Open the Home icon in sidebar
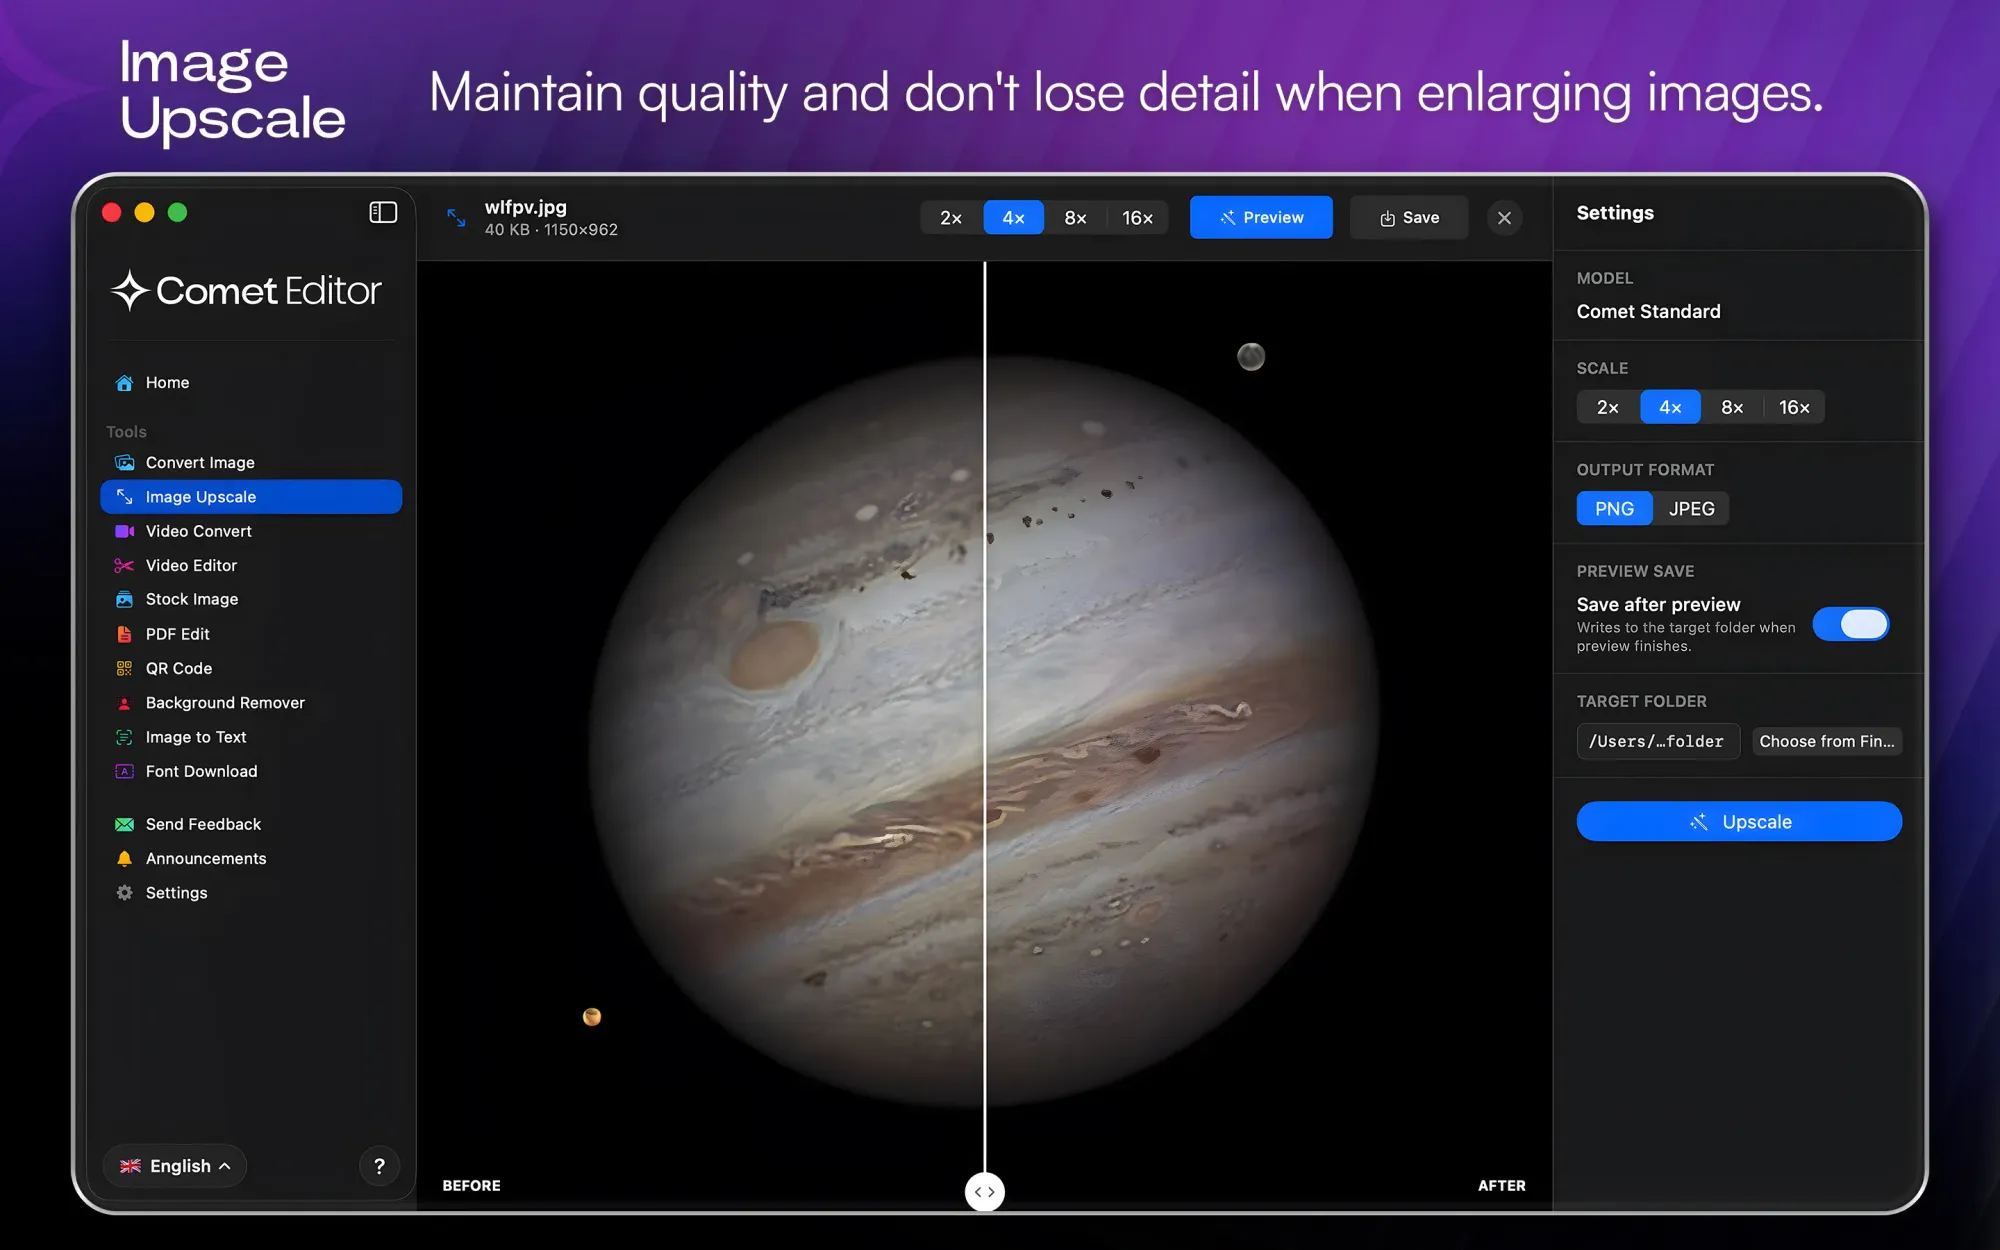The height and width of the screenshot is (1250, 2000). coord(124,383)
